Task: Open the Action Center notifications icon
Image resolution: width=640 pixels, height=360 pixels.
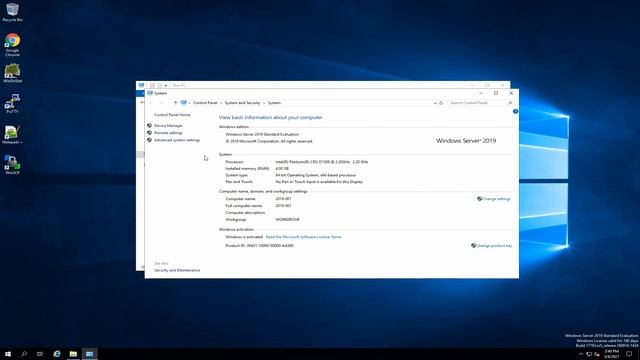Action: click(629, 354)
